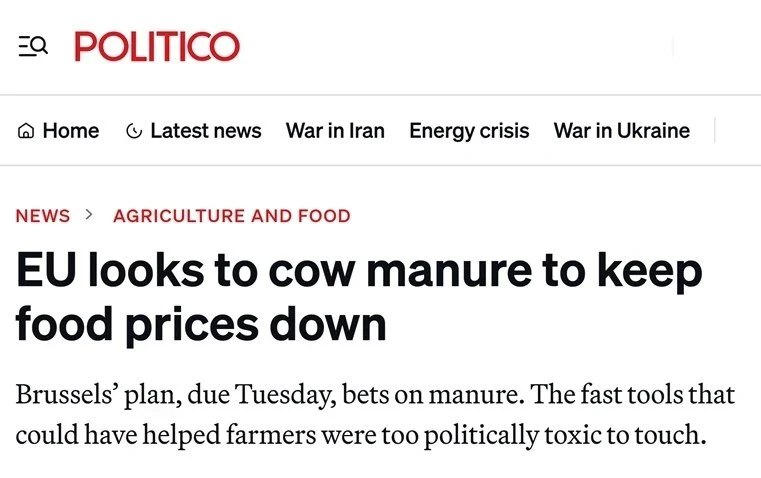The image size is (761, 478).
Task: Click the subheading starting with Brussels' plan
Action: click(x=375, y=394)
